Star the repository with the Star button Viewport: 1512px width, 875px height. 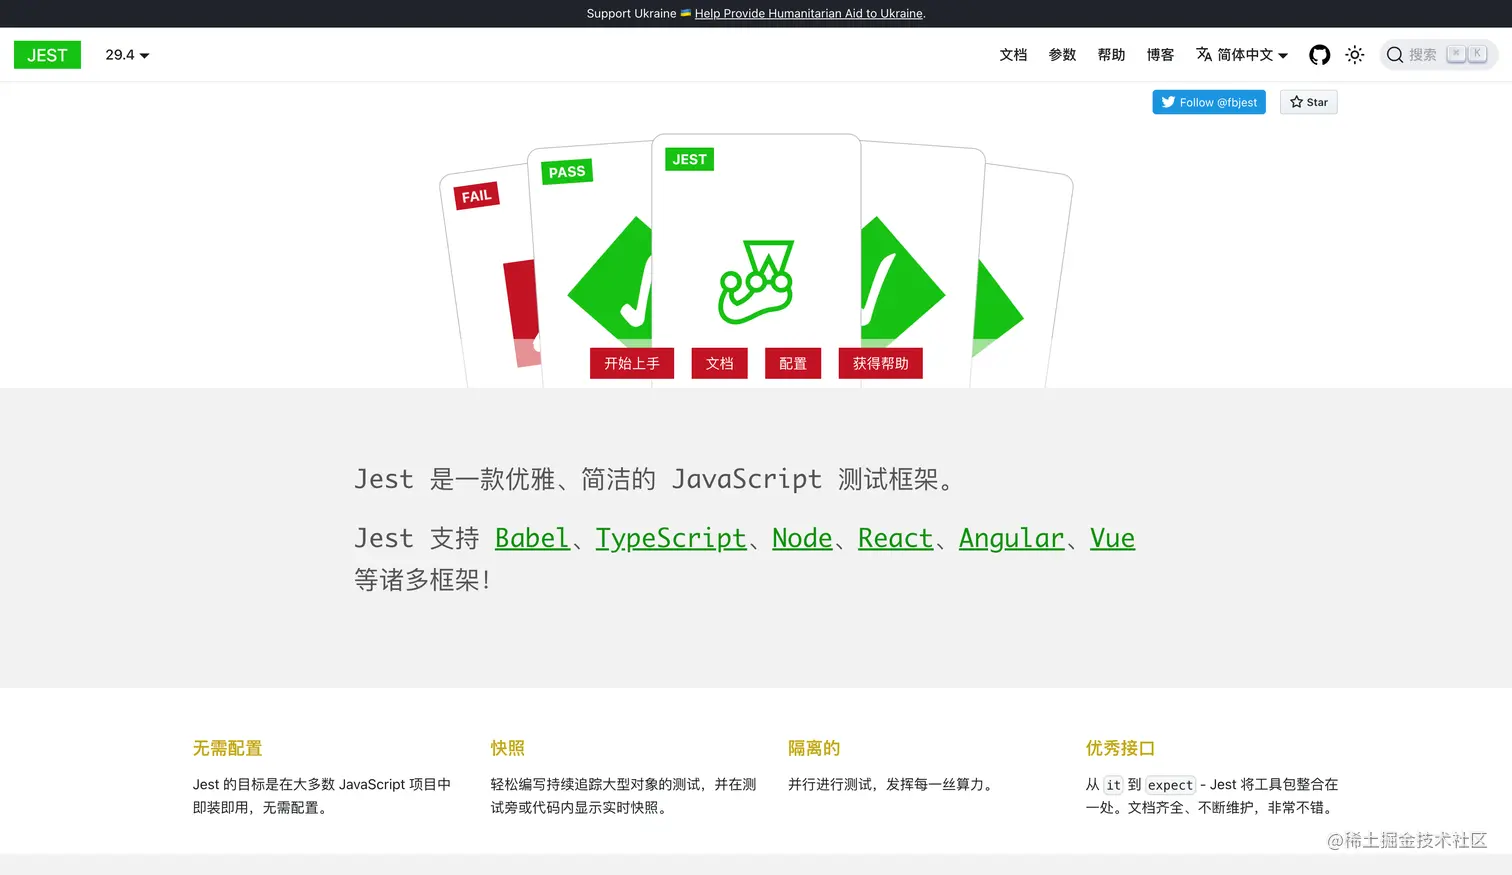tap(1308, 102)
